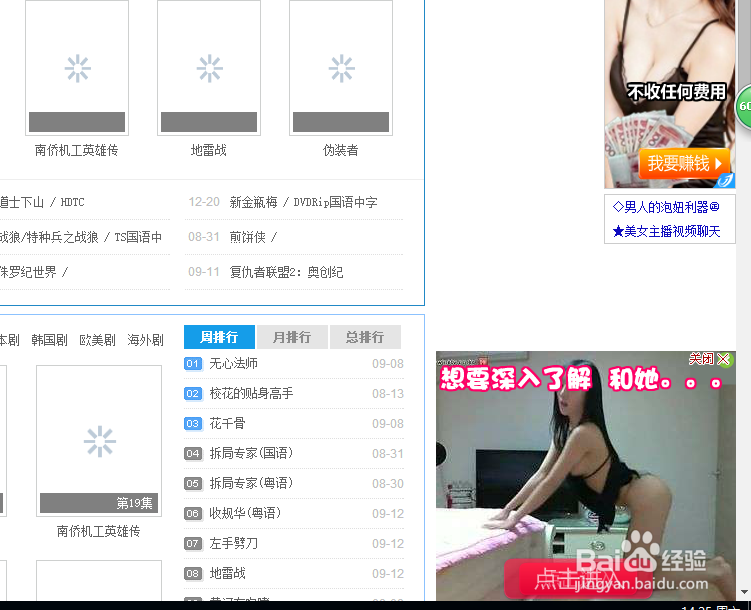Open the 地雷战 title under top poster
Viewport: 751px width, 610px height.
point(209,150)
